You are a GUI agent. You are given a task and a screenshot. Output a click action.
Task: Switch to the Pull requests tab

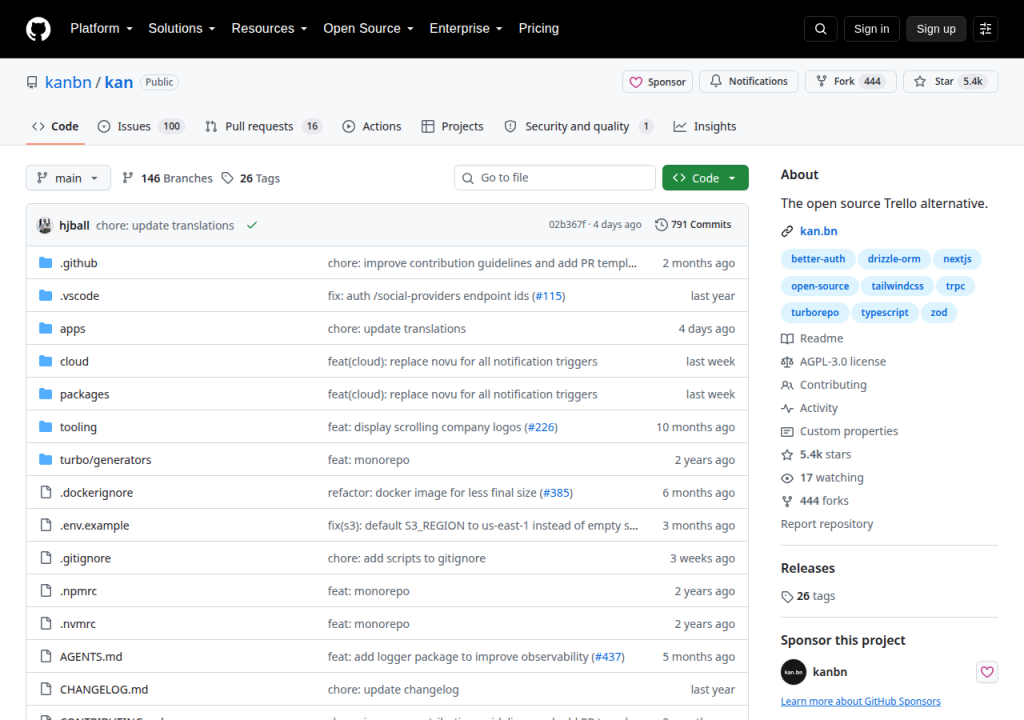point(263,126)
